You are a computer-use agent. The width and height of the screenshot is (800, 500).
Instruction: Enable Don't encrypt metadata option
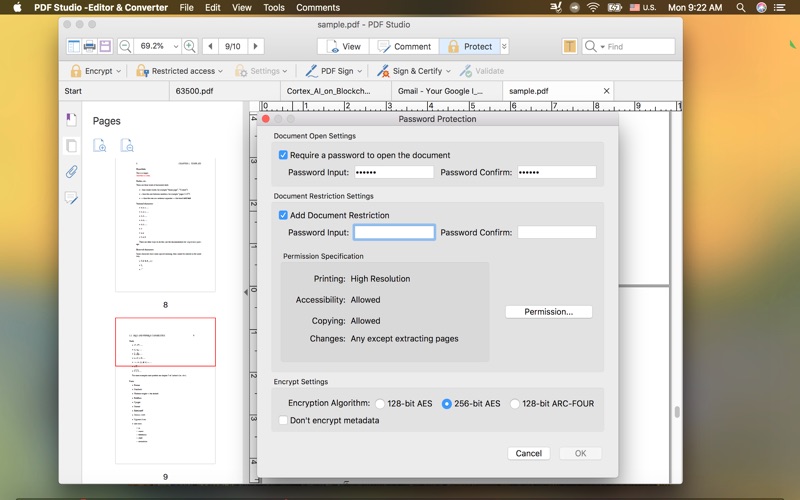[283, 420]
